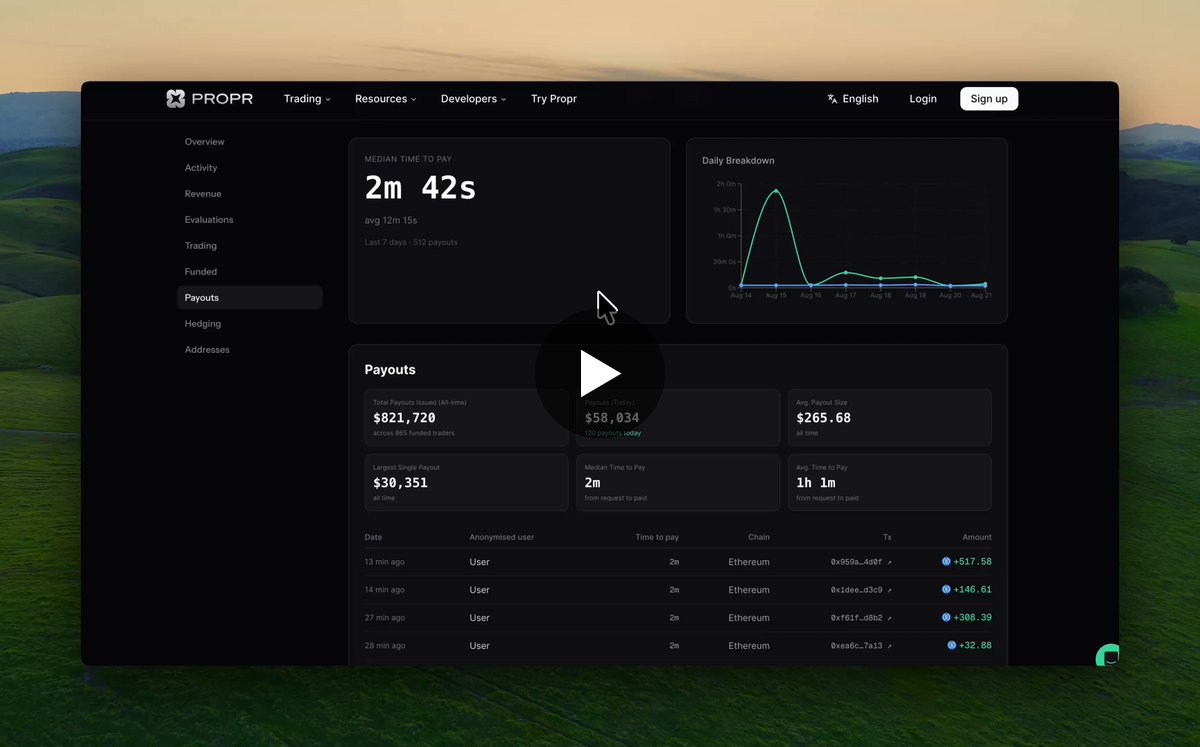Select Evaluations in the sidebar

(209, 220)
